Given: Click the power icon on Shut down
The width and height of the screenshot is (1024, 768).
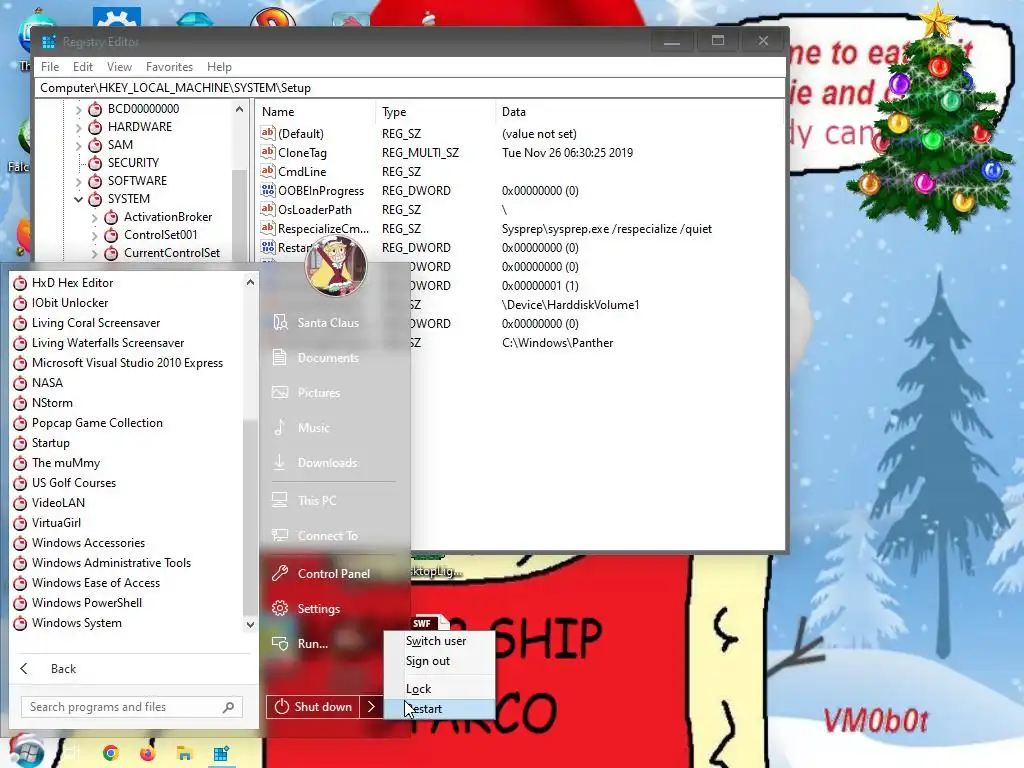Looking at the screenshot, I should [x=281, y=707].
